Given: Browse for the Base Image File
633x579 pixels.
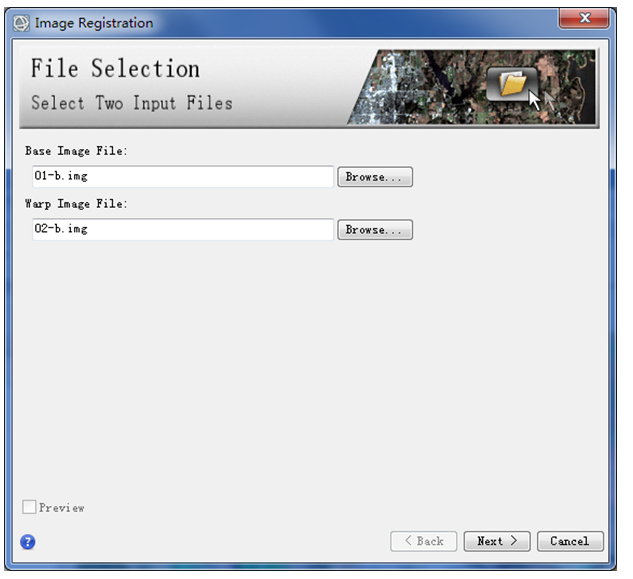Looking at the screenshot, I should click(375, 177).
